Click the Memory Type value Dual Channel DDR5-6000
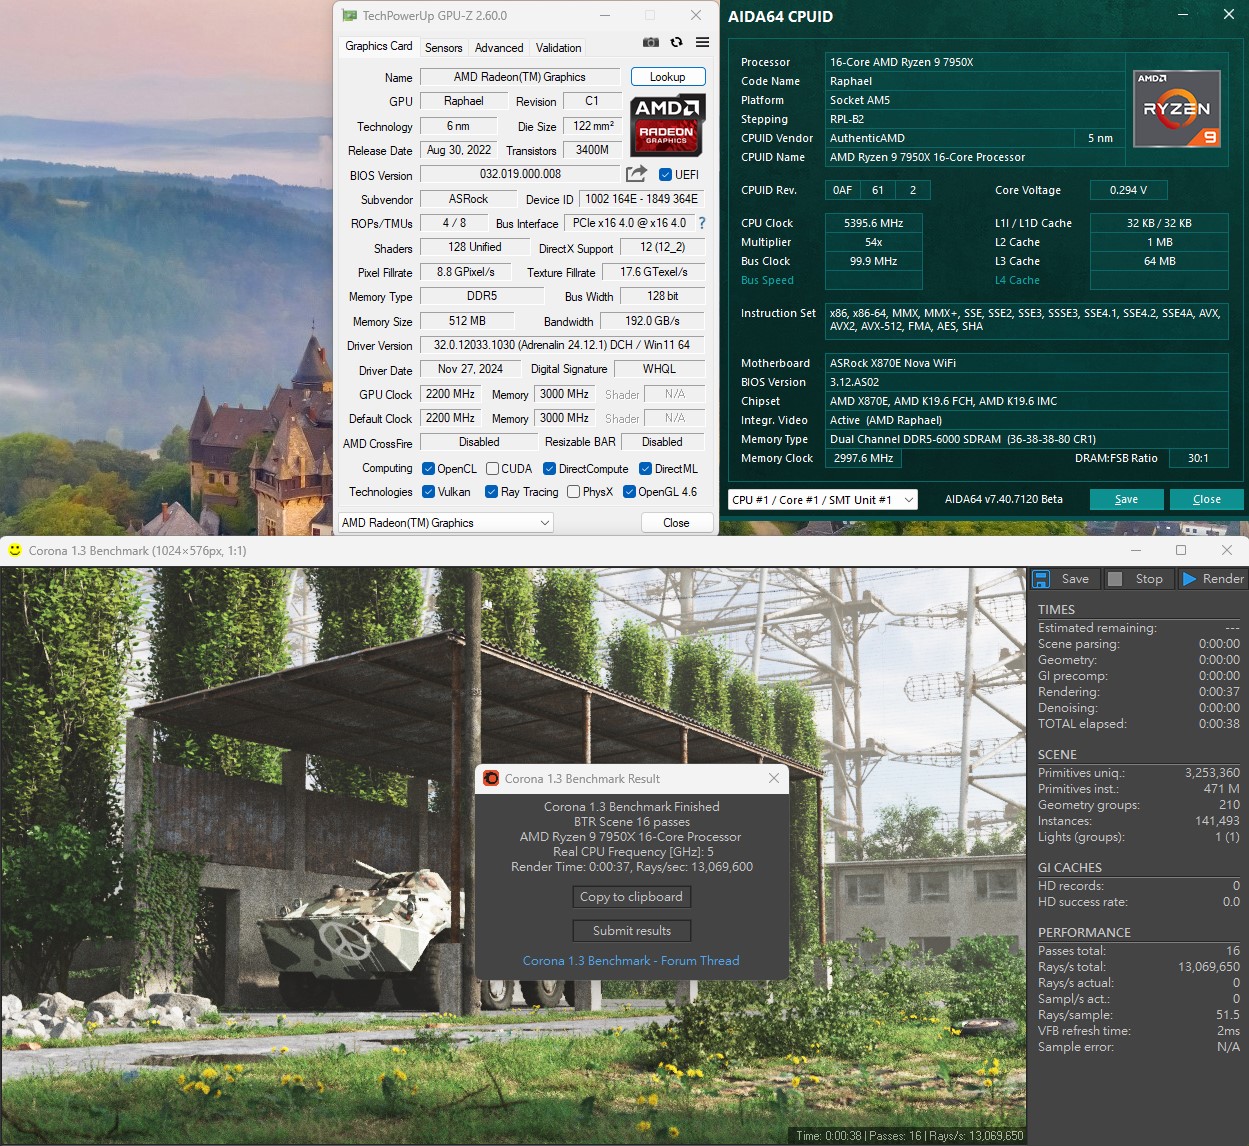1249x1146 pixels. point(1027,439)
